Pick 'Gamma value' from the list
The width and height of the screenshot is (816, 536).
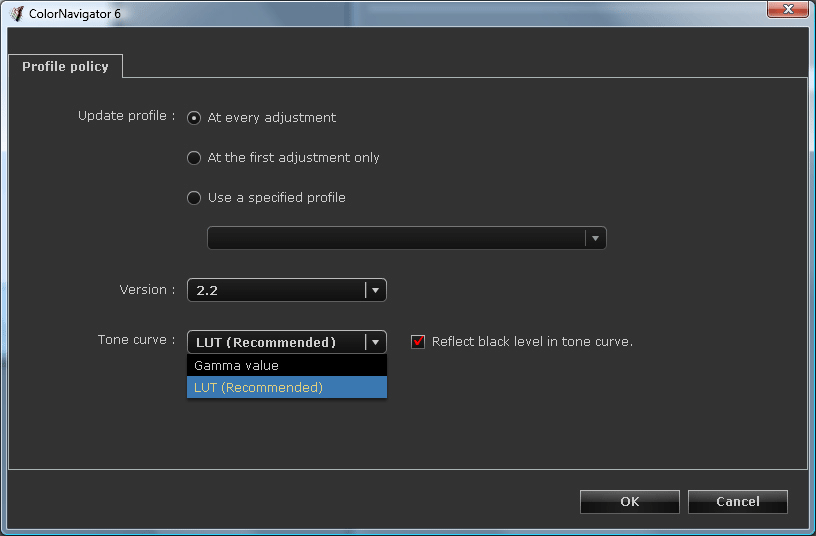[287, 365]
